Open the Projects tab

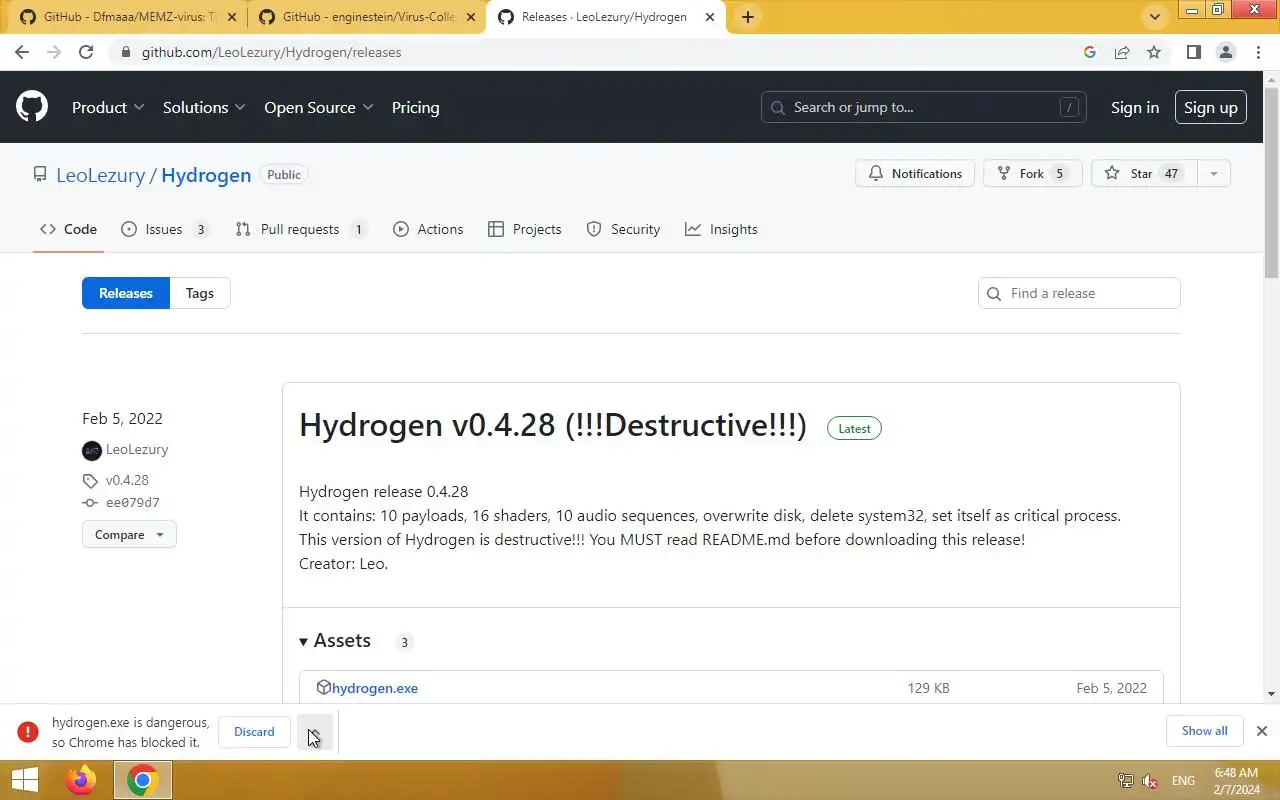(x=525, y=229)
